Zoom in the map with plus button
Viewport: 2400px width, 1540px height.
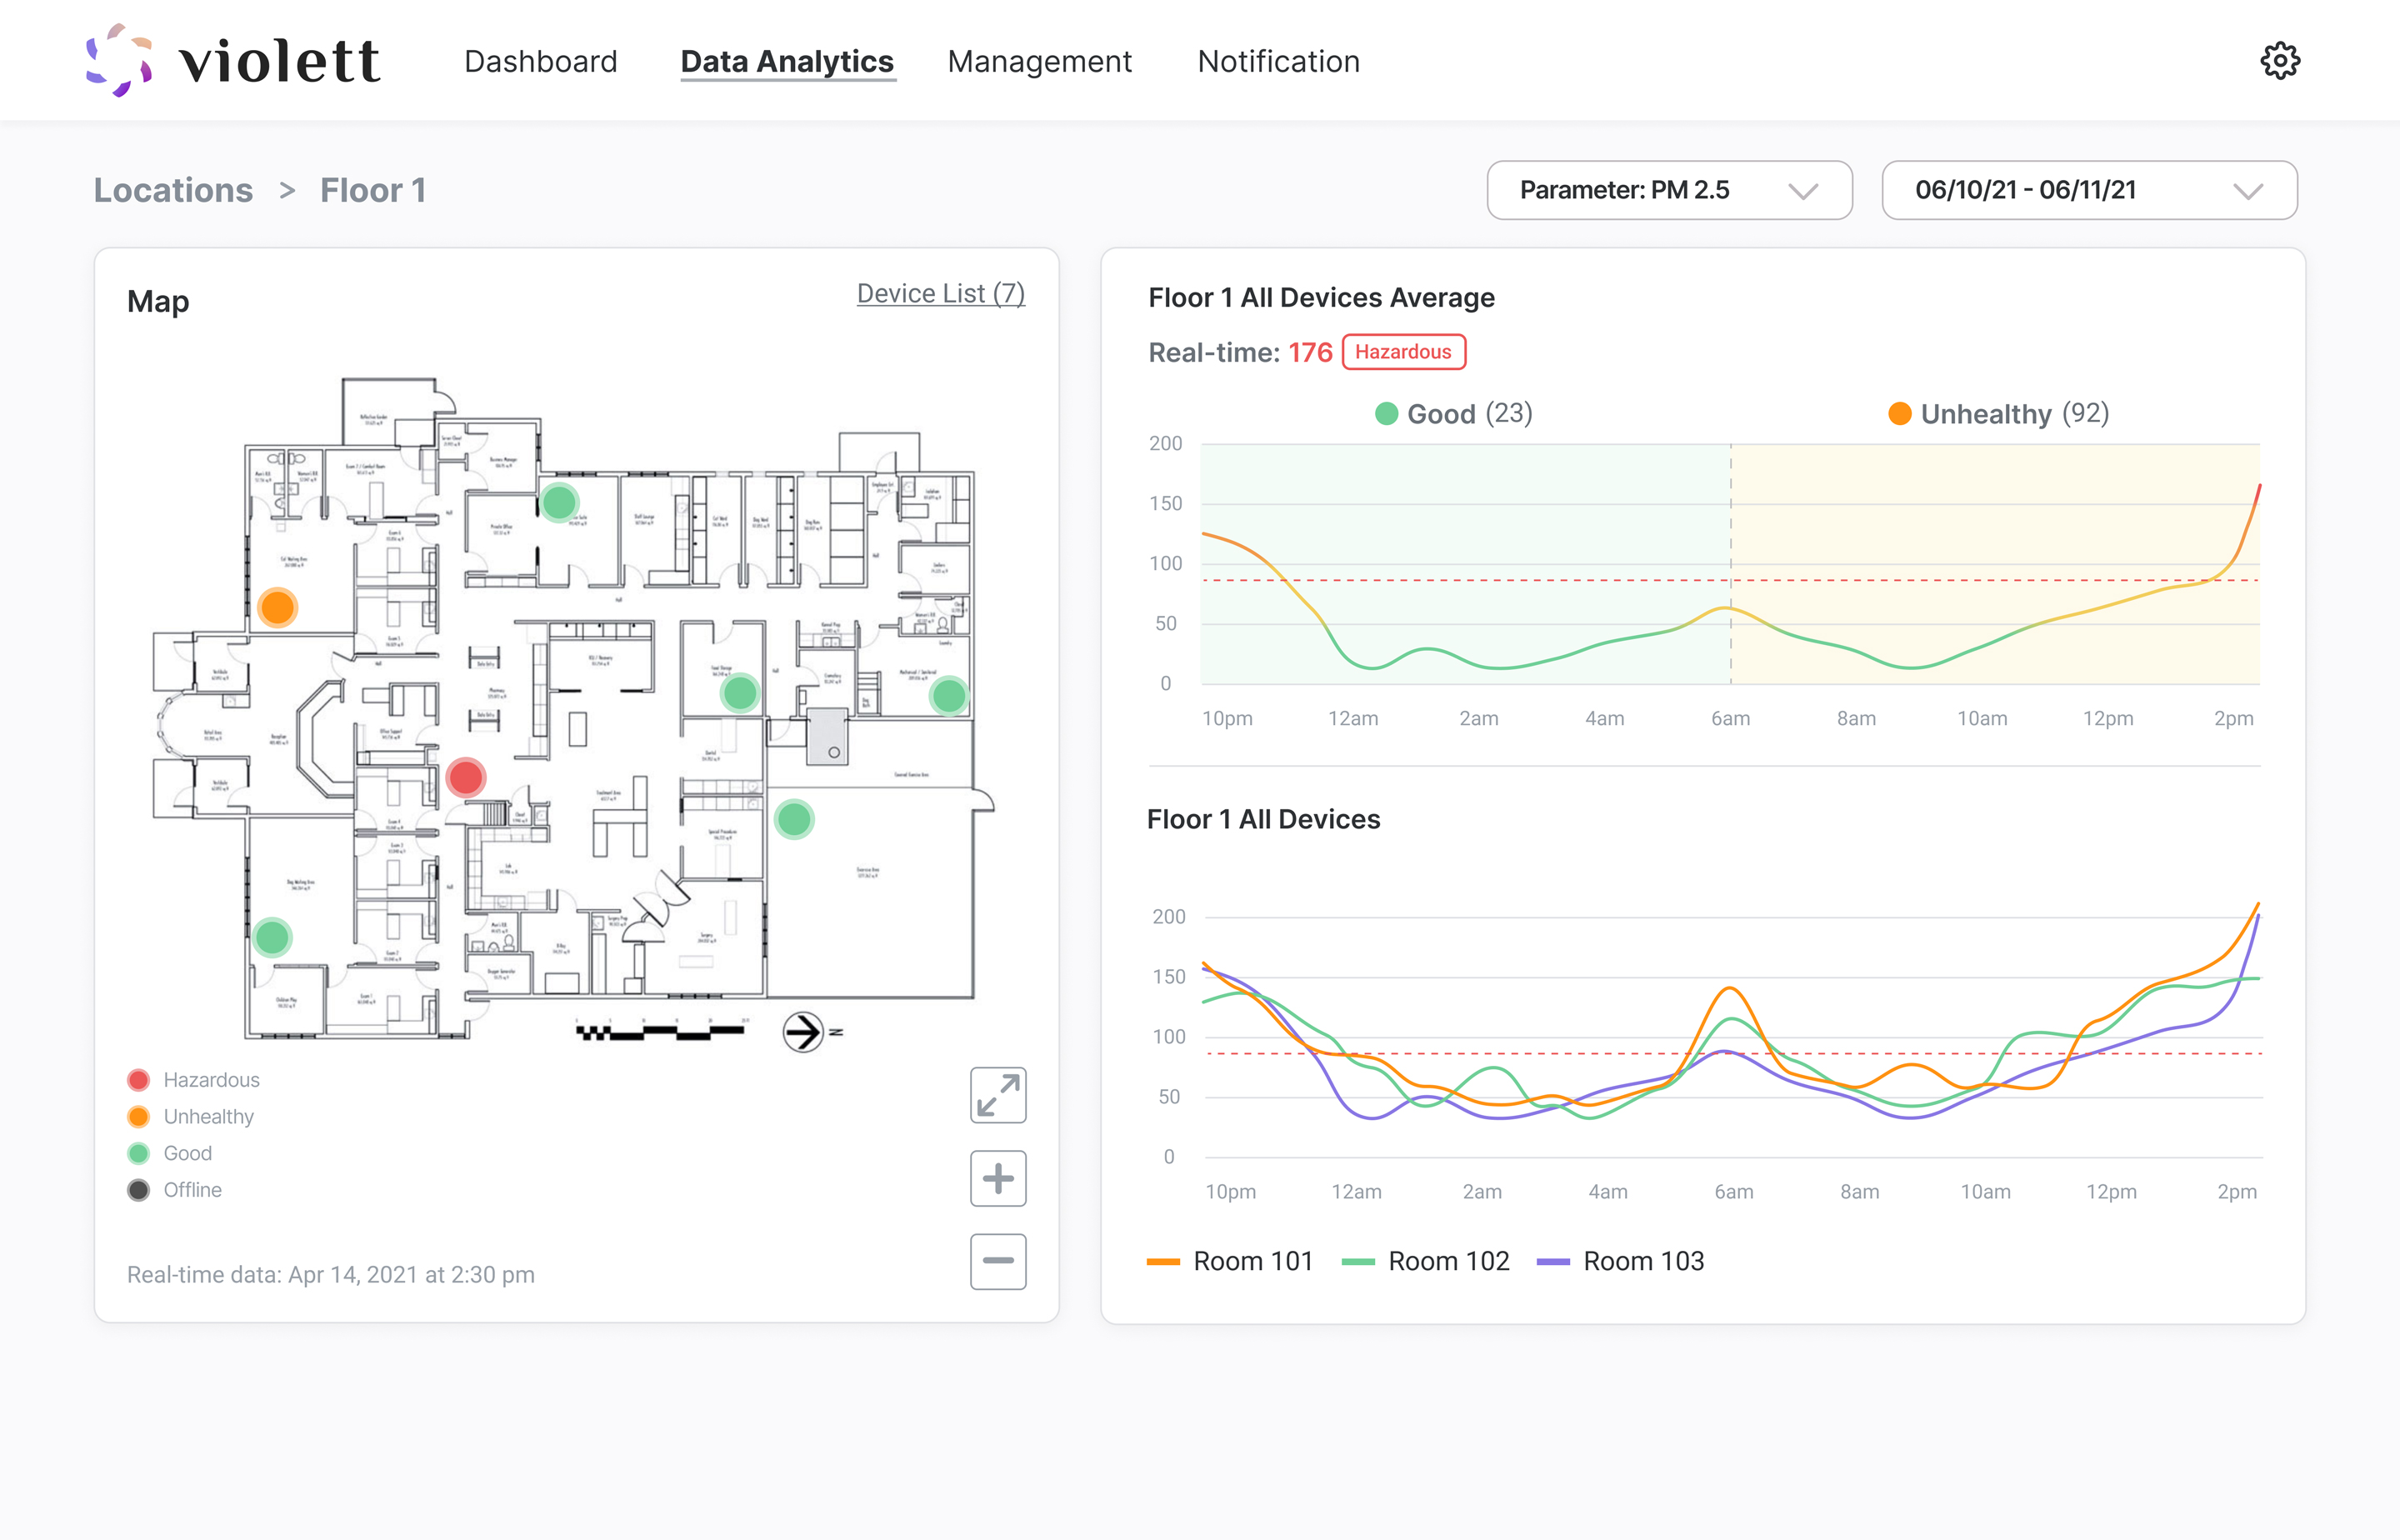[997, 1178]
